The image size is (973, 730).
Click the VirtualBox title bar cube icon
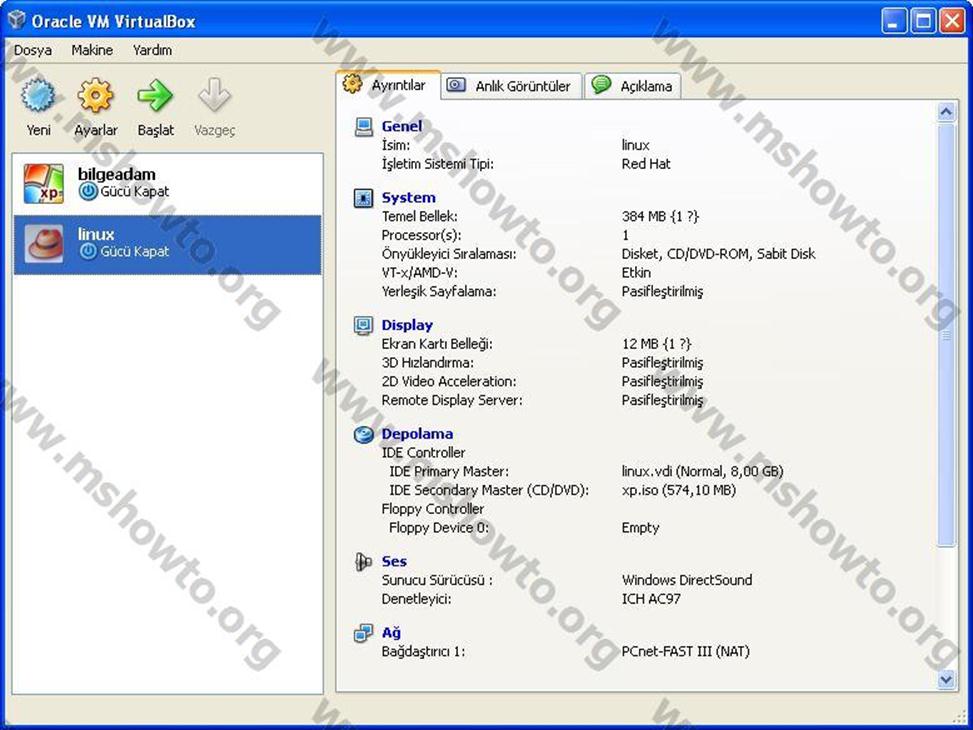click(17, 20)
